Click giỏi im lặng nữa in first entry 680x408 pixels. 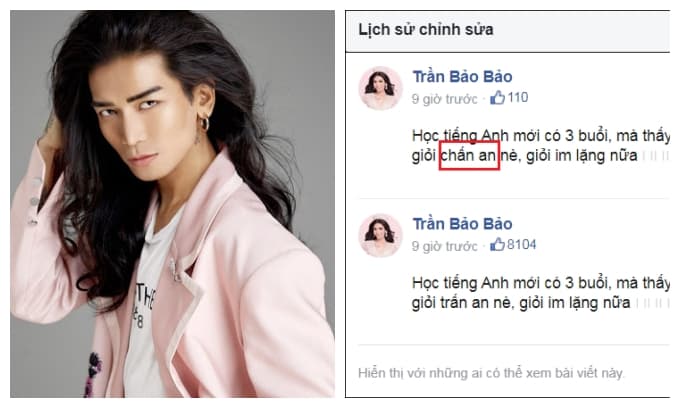click(x=582, y=156)
